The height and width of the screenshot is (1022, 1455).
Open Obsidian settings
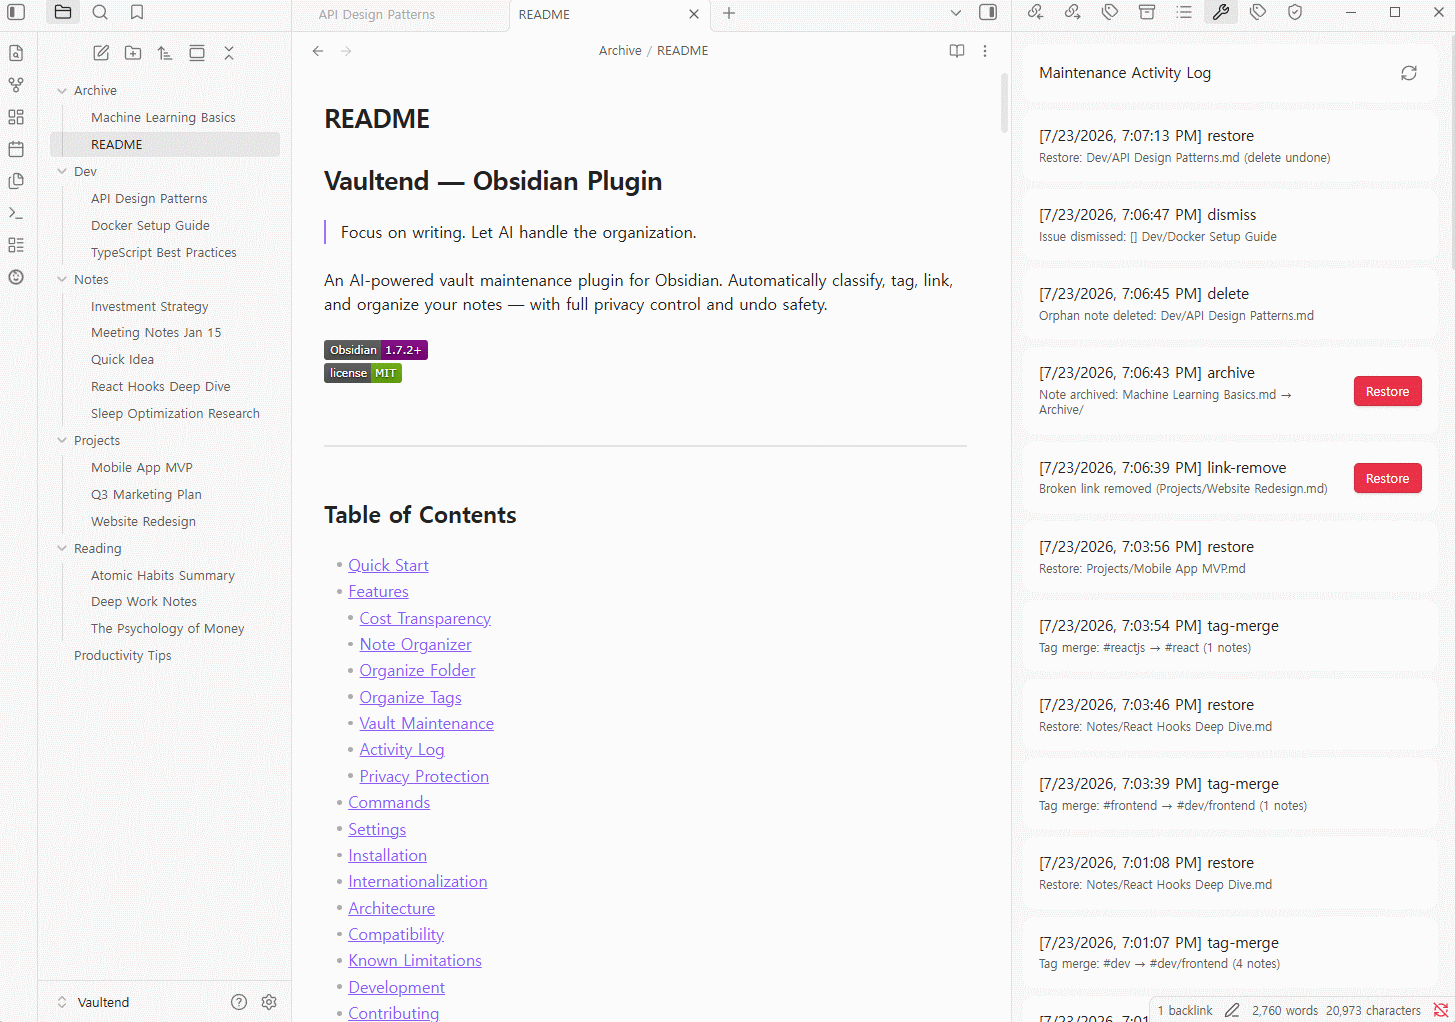tap(269, 1002)
